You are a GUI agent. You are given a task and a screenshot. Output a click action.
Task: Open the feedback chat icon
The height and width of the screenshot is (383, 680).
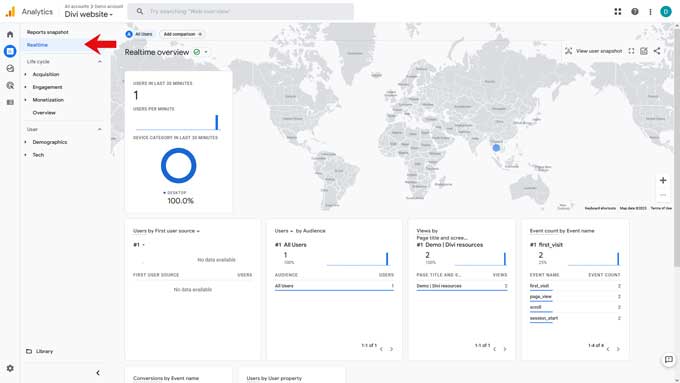tap(668, 360)
